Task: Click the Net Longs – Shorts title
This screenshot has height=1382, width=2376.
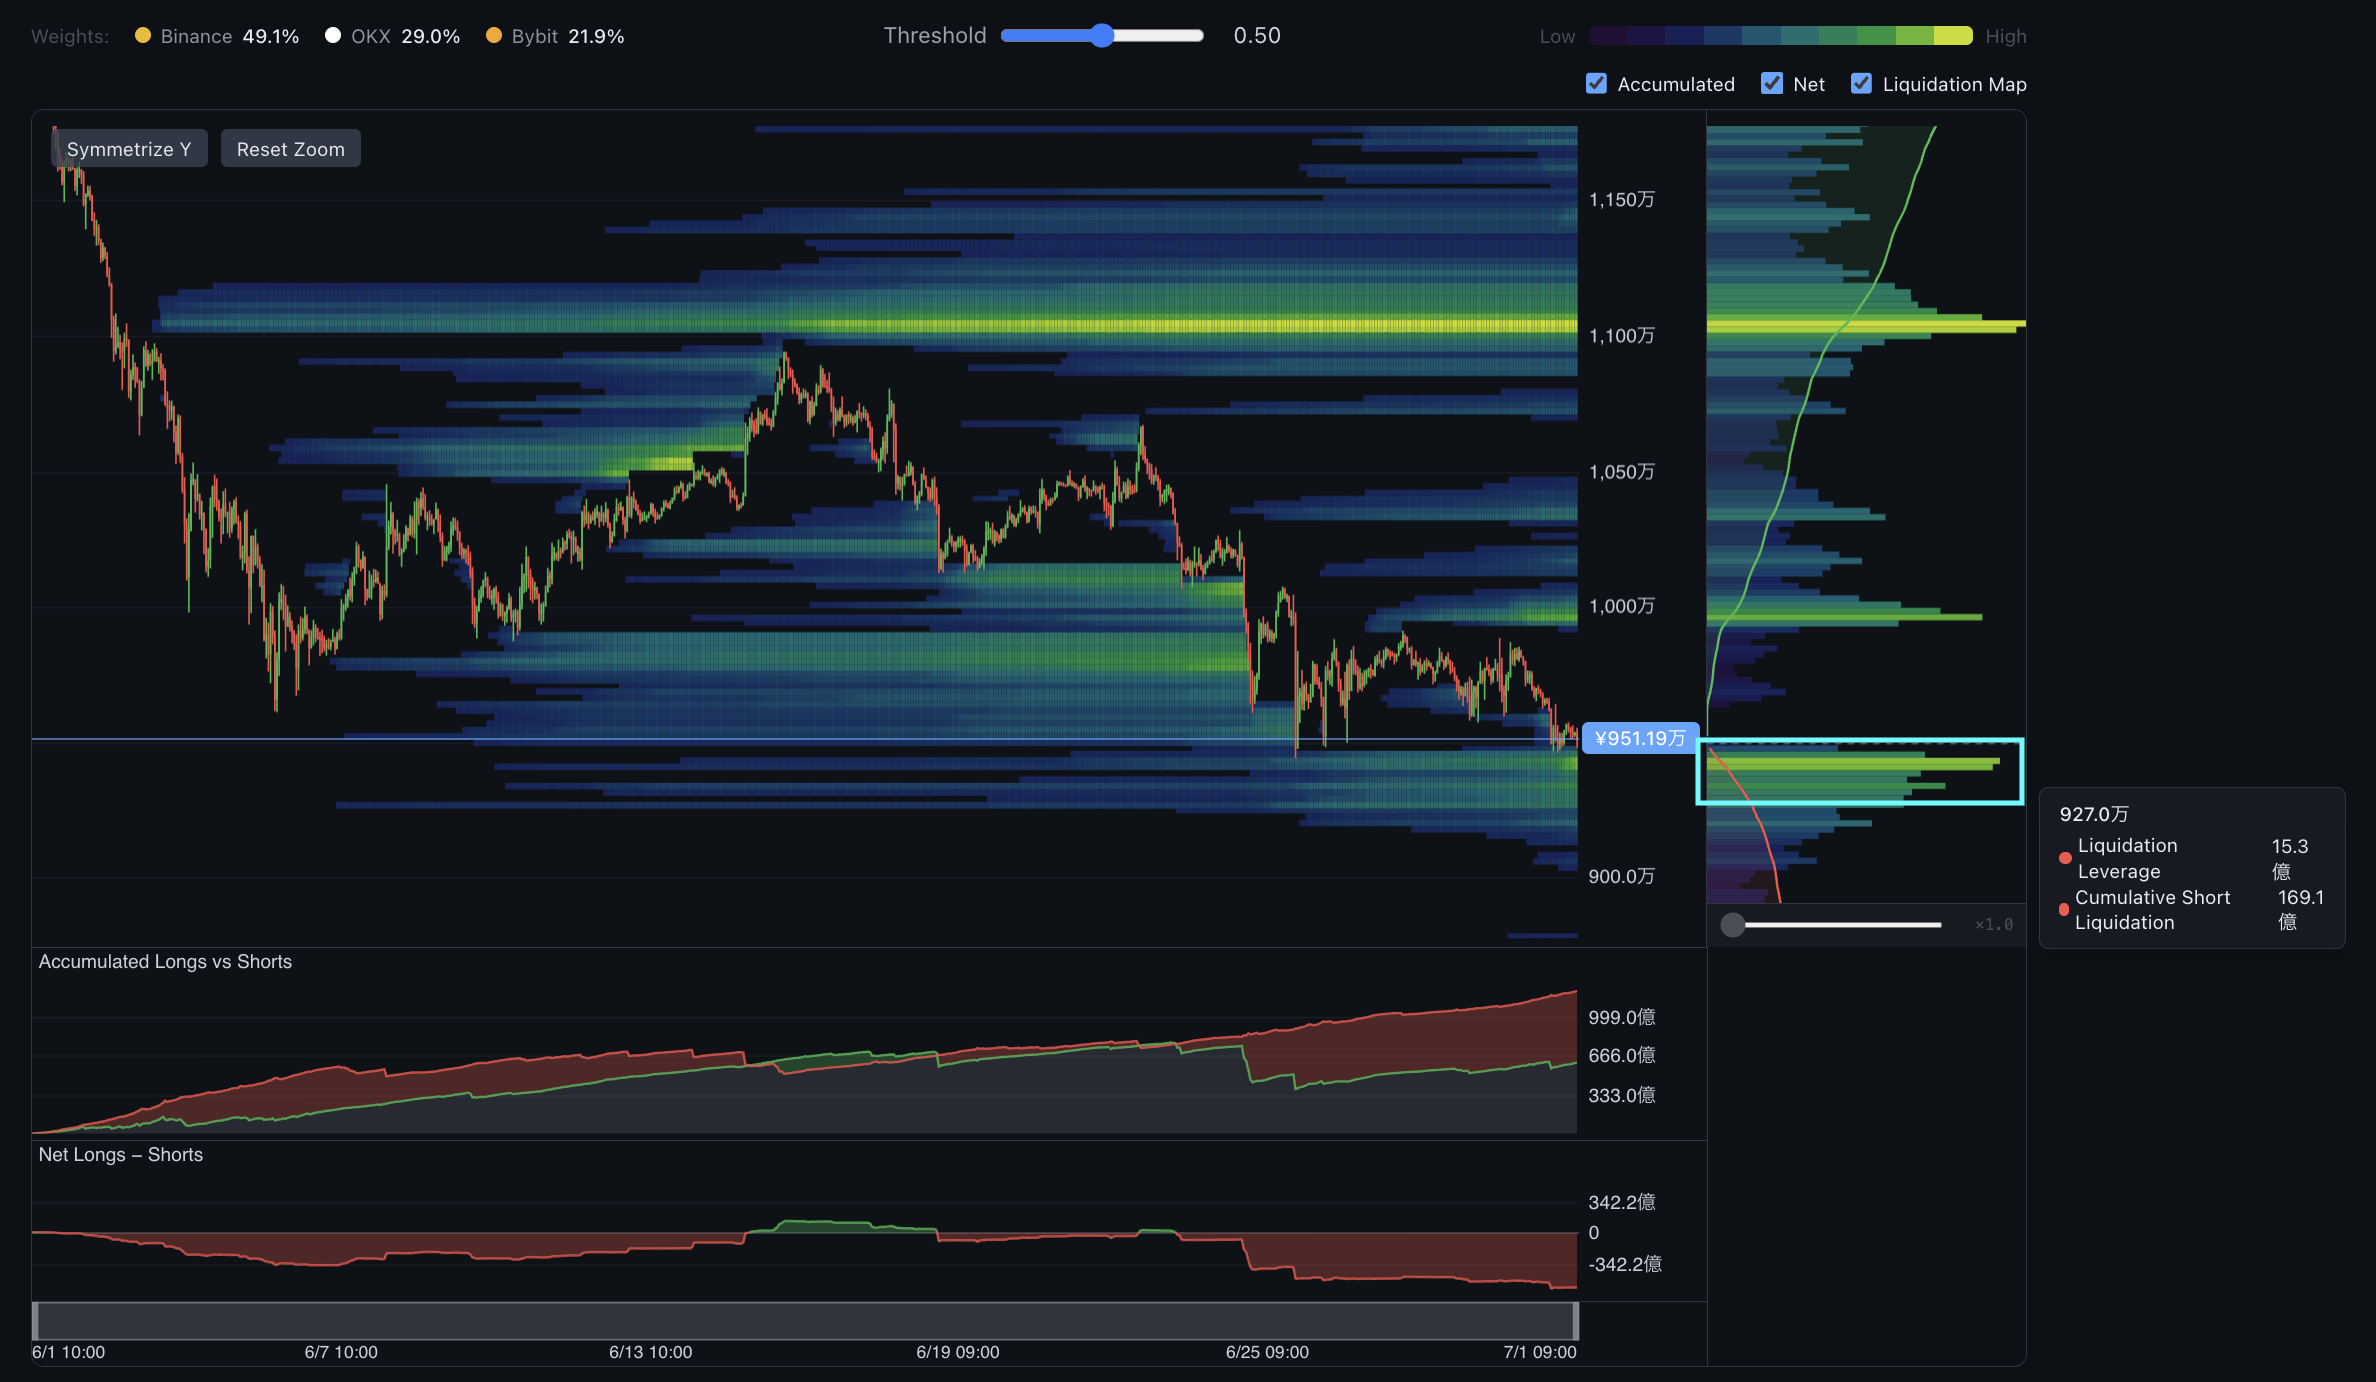Action: coord(120,1155)
